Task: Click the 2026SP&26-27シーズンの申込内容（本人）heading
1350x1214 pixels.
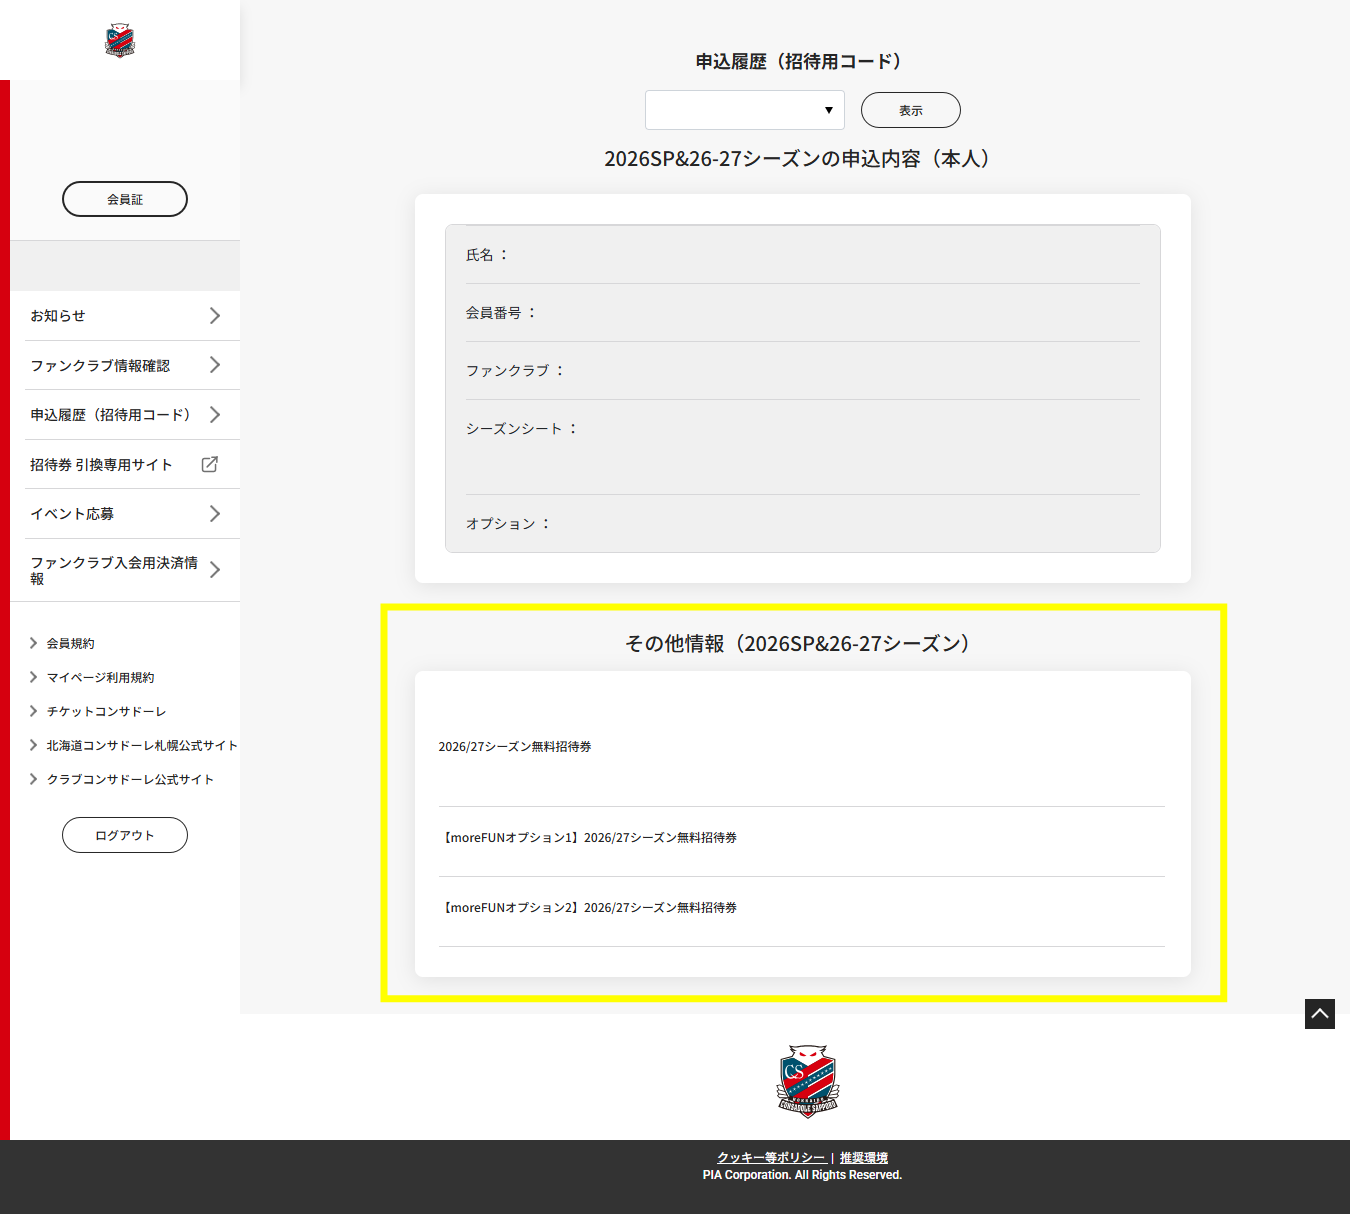Action: (x=797, y=159)
